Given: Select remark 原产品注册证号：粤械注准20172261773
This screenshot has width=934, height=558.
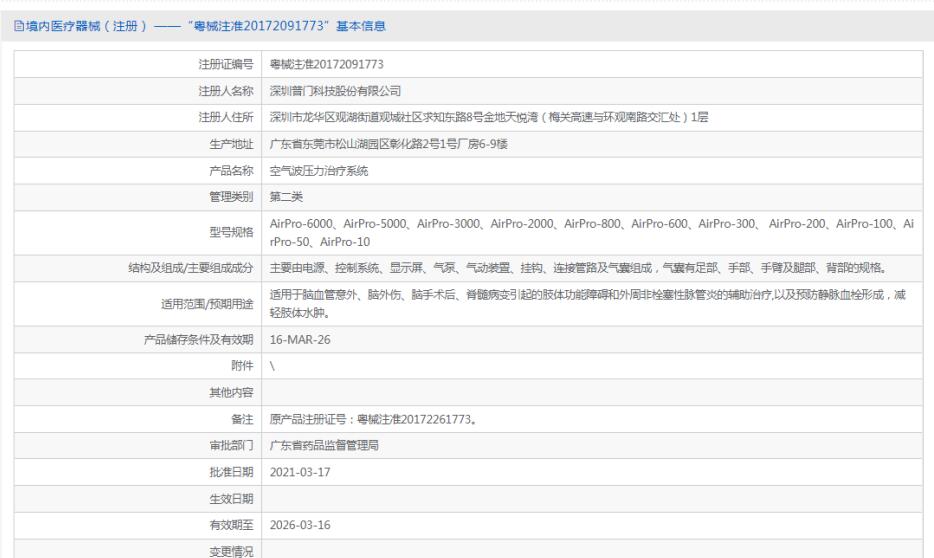Looking at the screenshot, I should tap(373, 419).
